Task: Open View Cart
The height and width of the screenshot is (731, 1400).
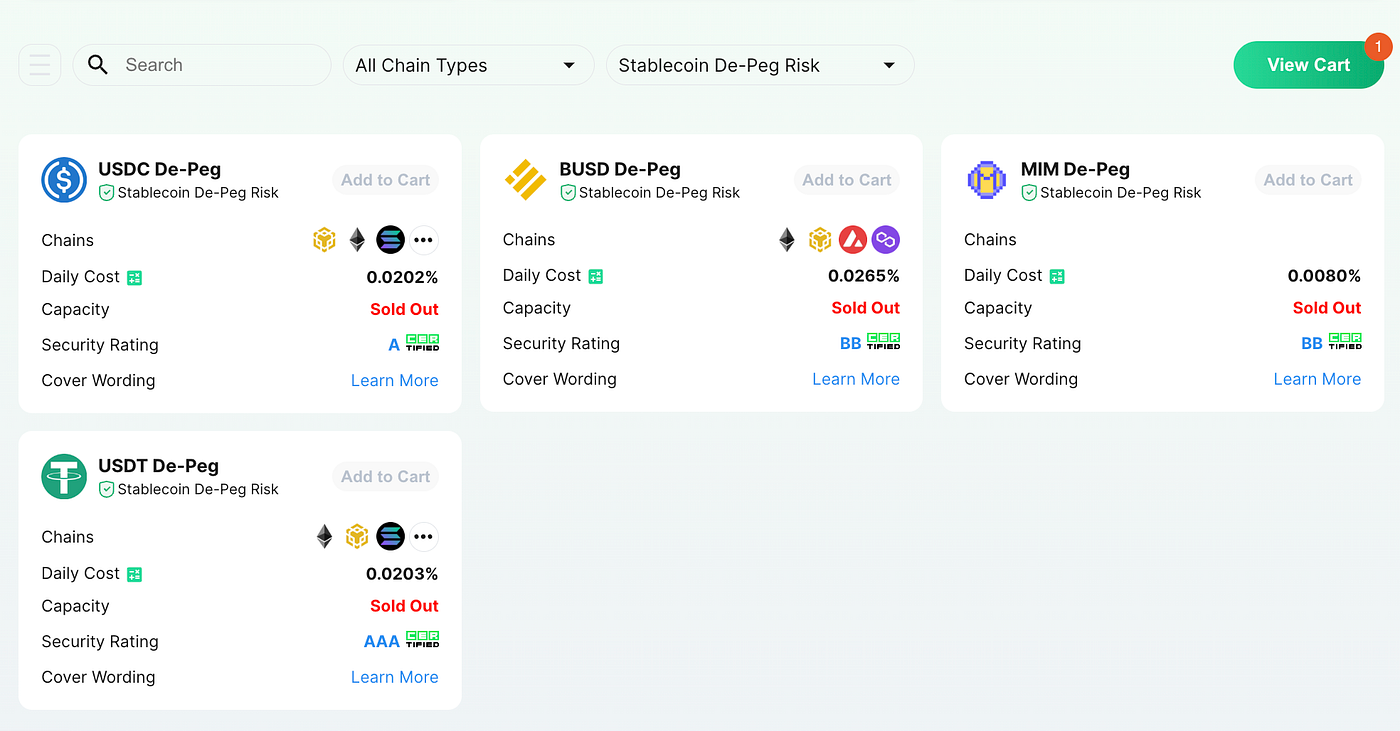Action: coord(1308,65)
